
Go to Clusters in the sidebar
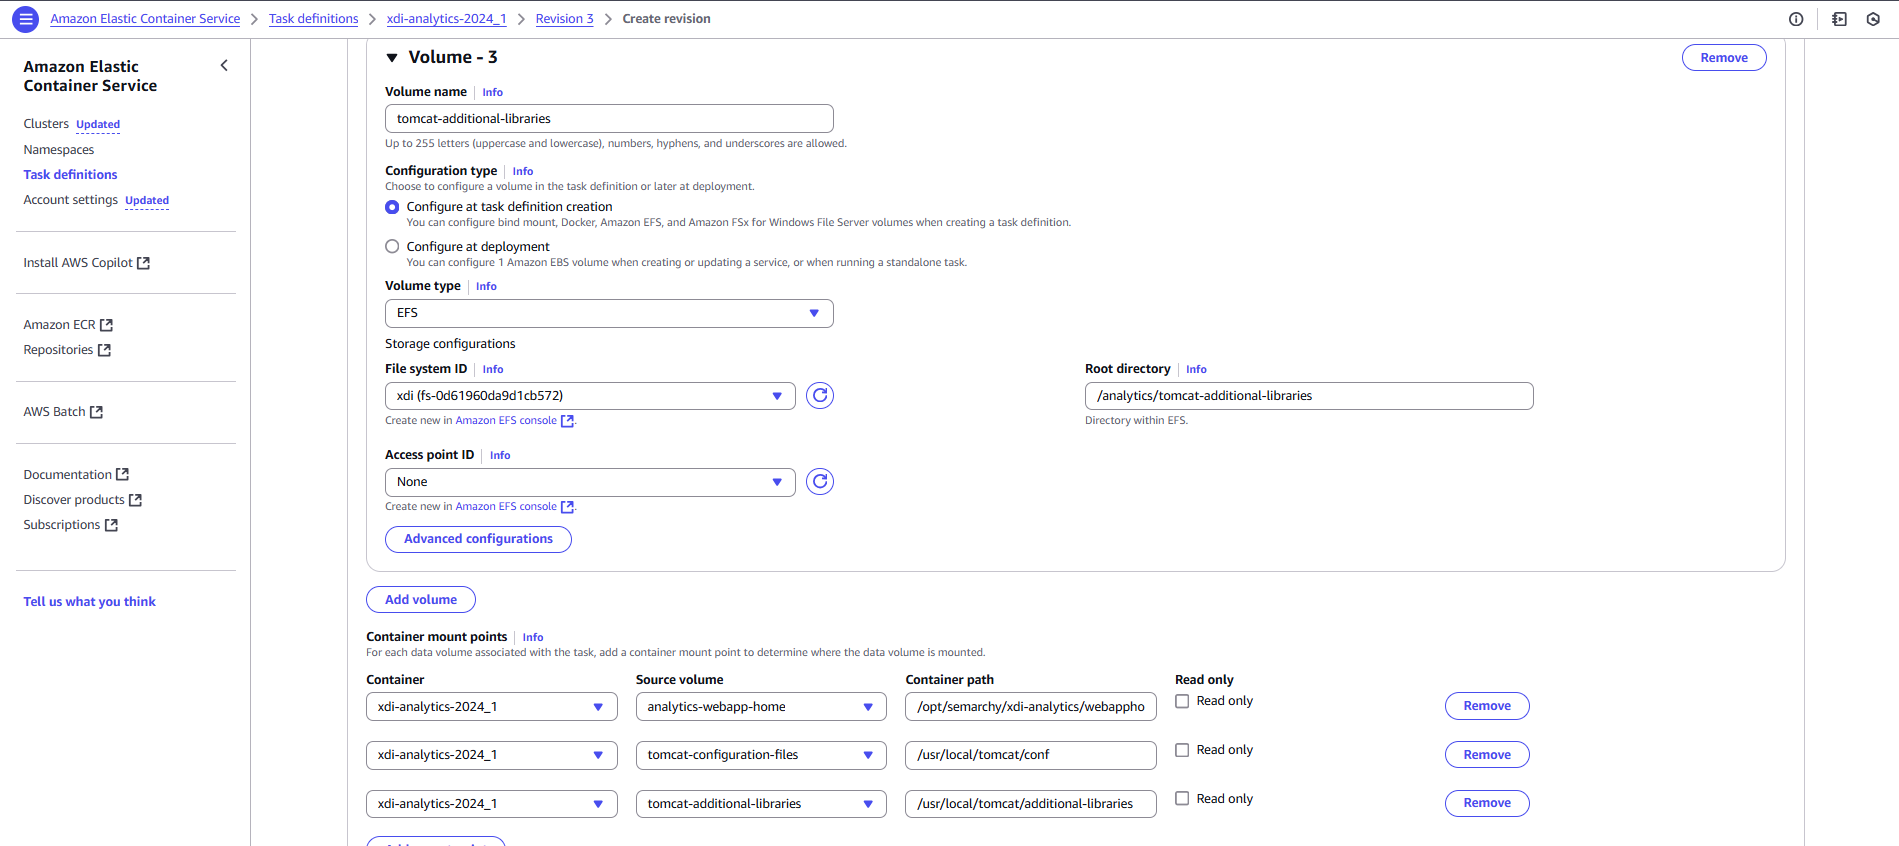46,124
